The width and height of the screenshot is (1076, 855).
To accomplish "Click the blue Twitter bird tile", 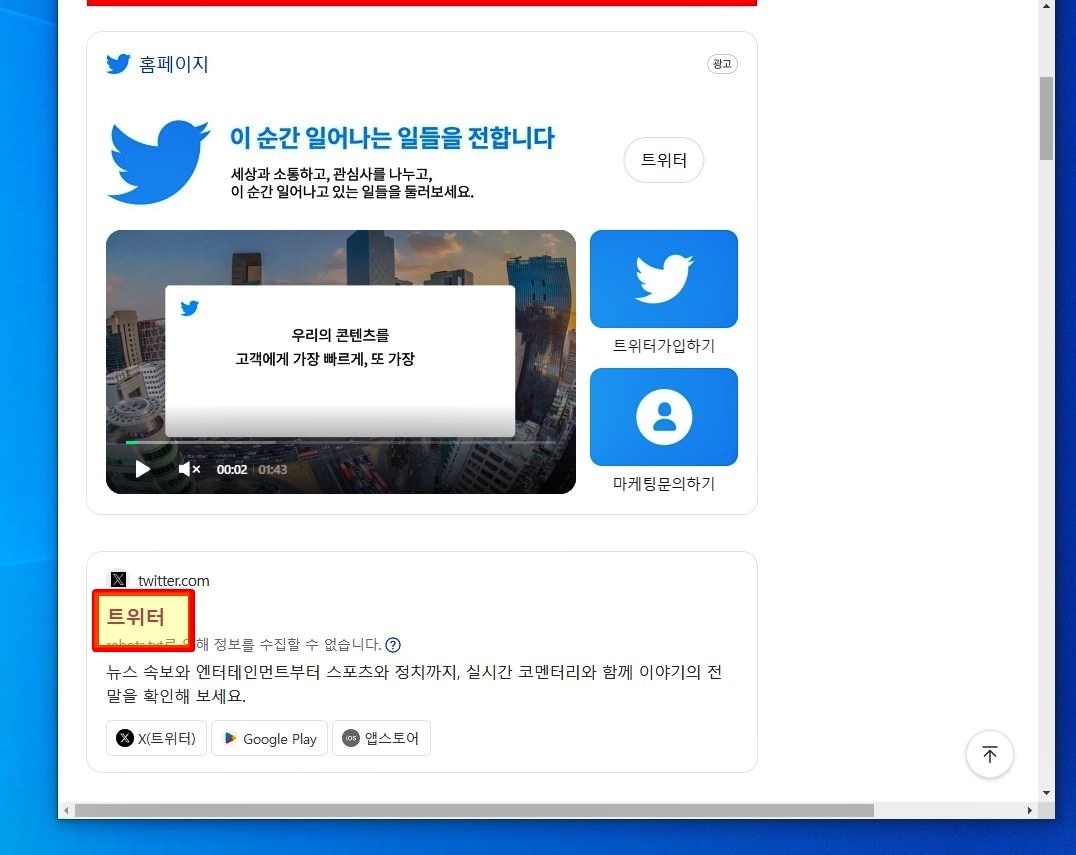I will coord(664,279).
